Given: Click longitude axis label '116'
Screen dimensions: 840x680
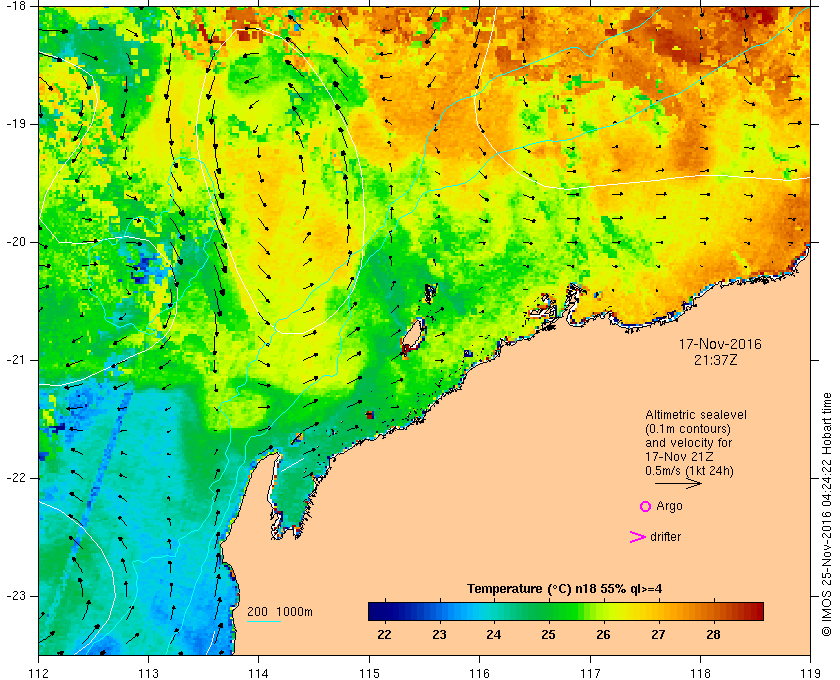Looking at the screenshot, I should (479, 673).
